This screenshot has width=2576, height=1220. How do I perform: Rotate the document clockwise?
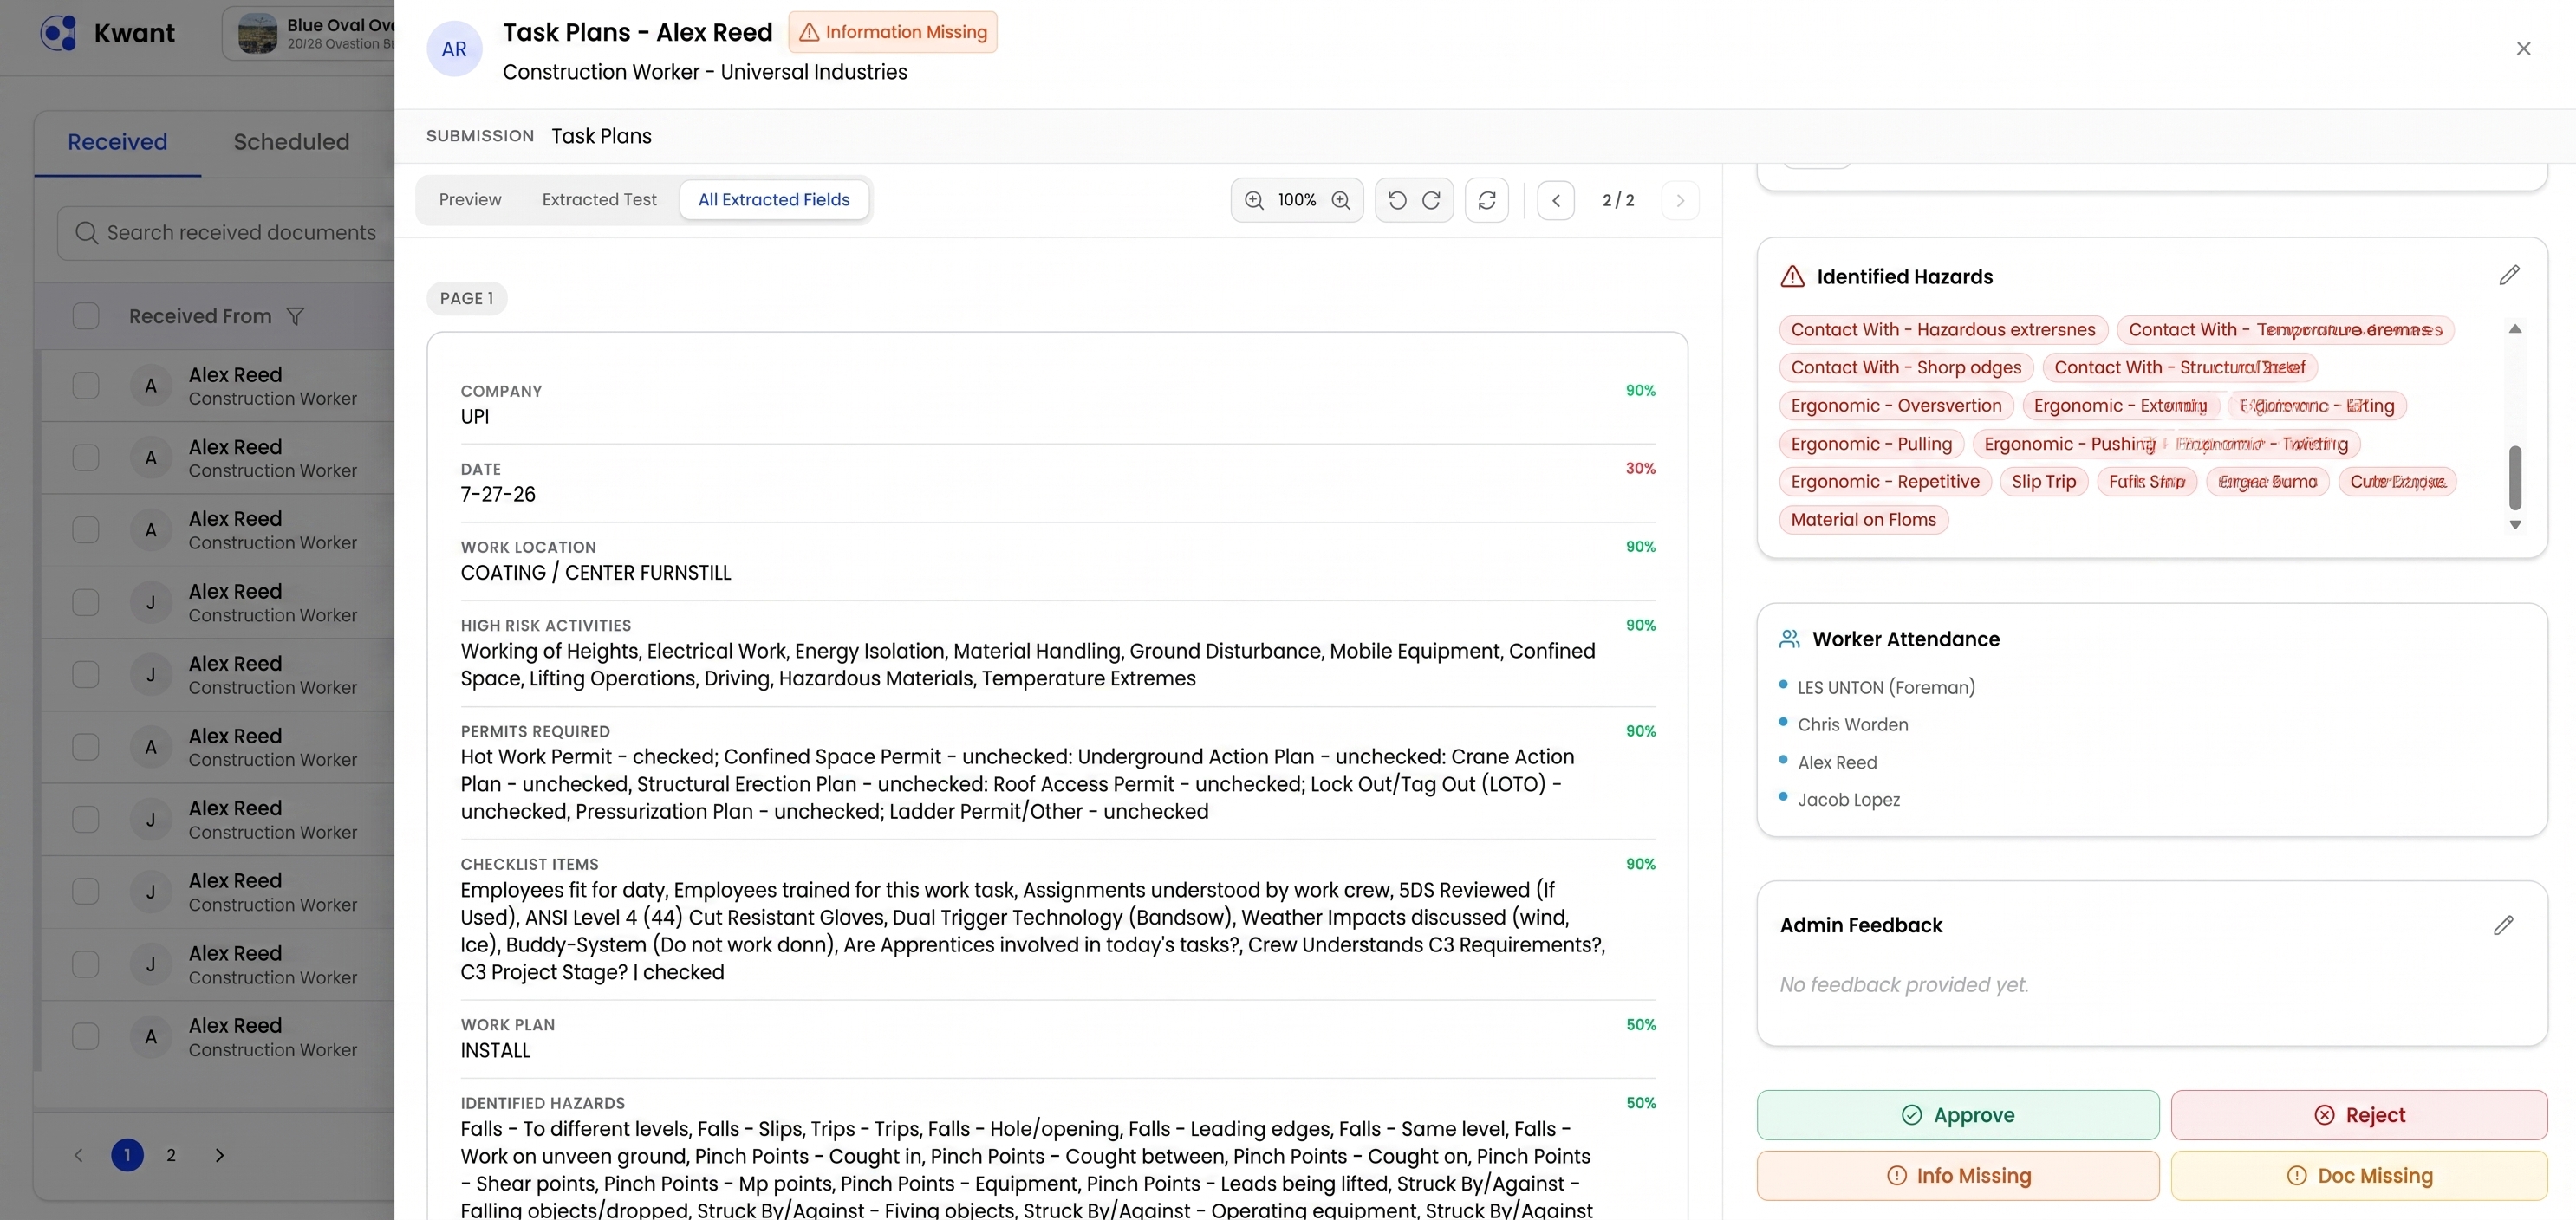(1431, 200)
